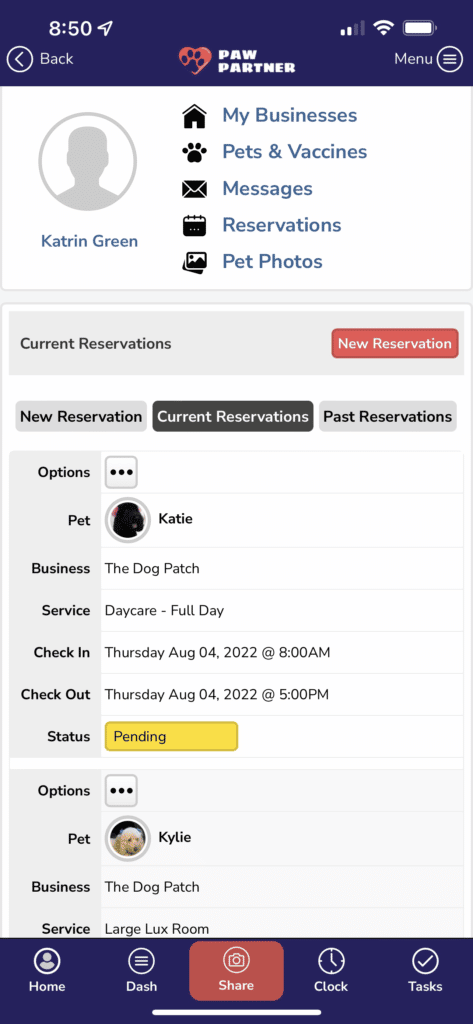Viewport: 473px width, 1024px height.
Task: Open the Clock tab in bottom bar
Action: (331, 970)
